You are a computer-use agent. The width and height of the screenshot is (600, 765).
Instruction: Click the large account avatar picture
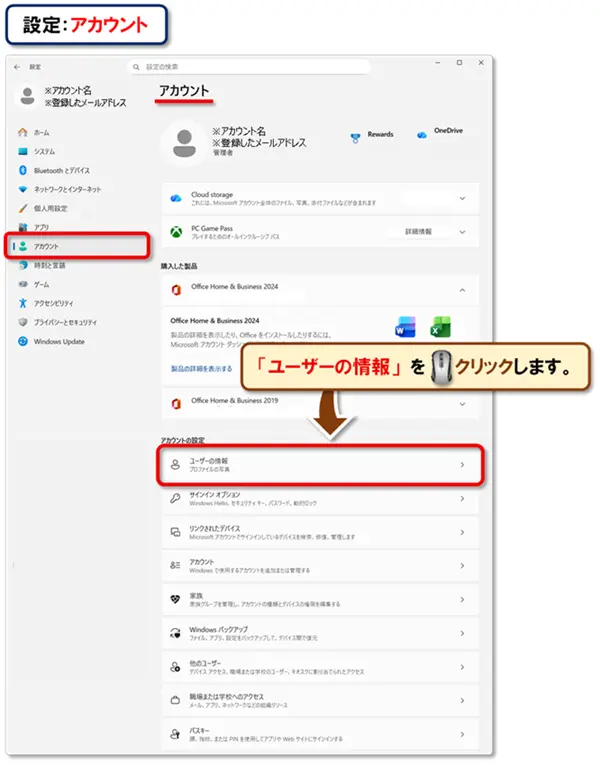pyautogui.click(x=184, y=143)
